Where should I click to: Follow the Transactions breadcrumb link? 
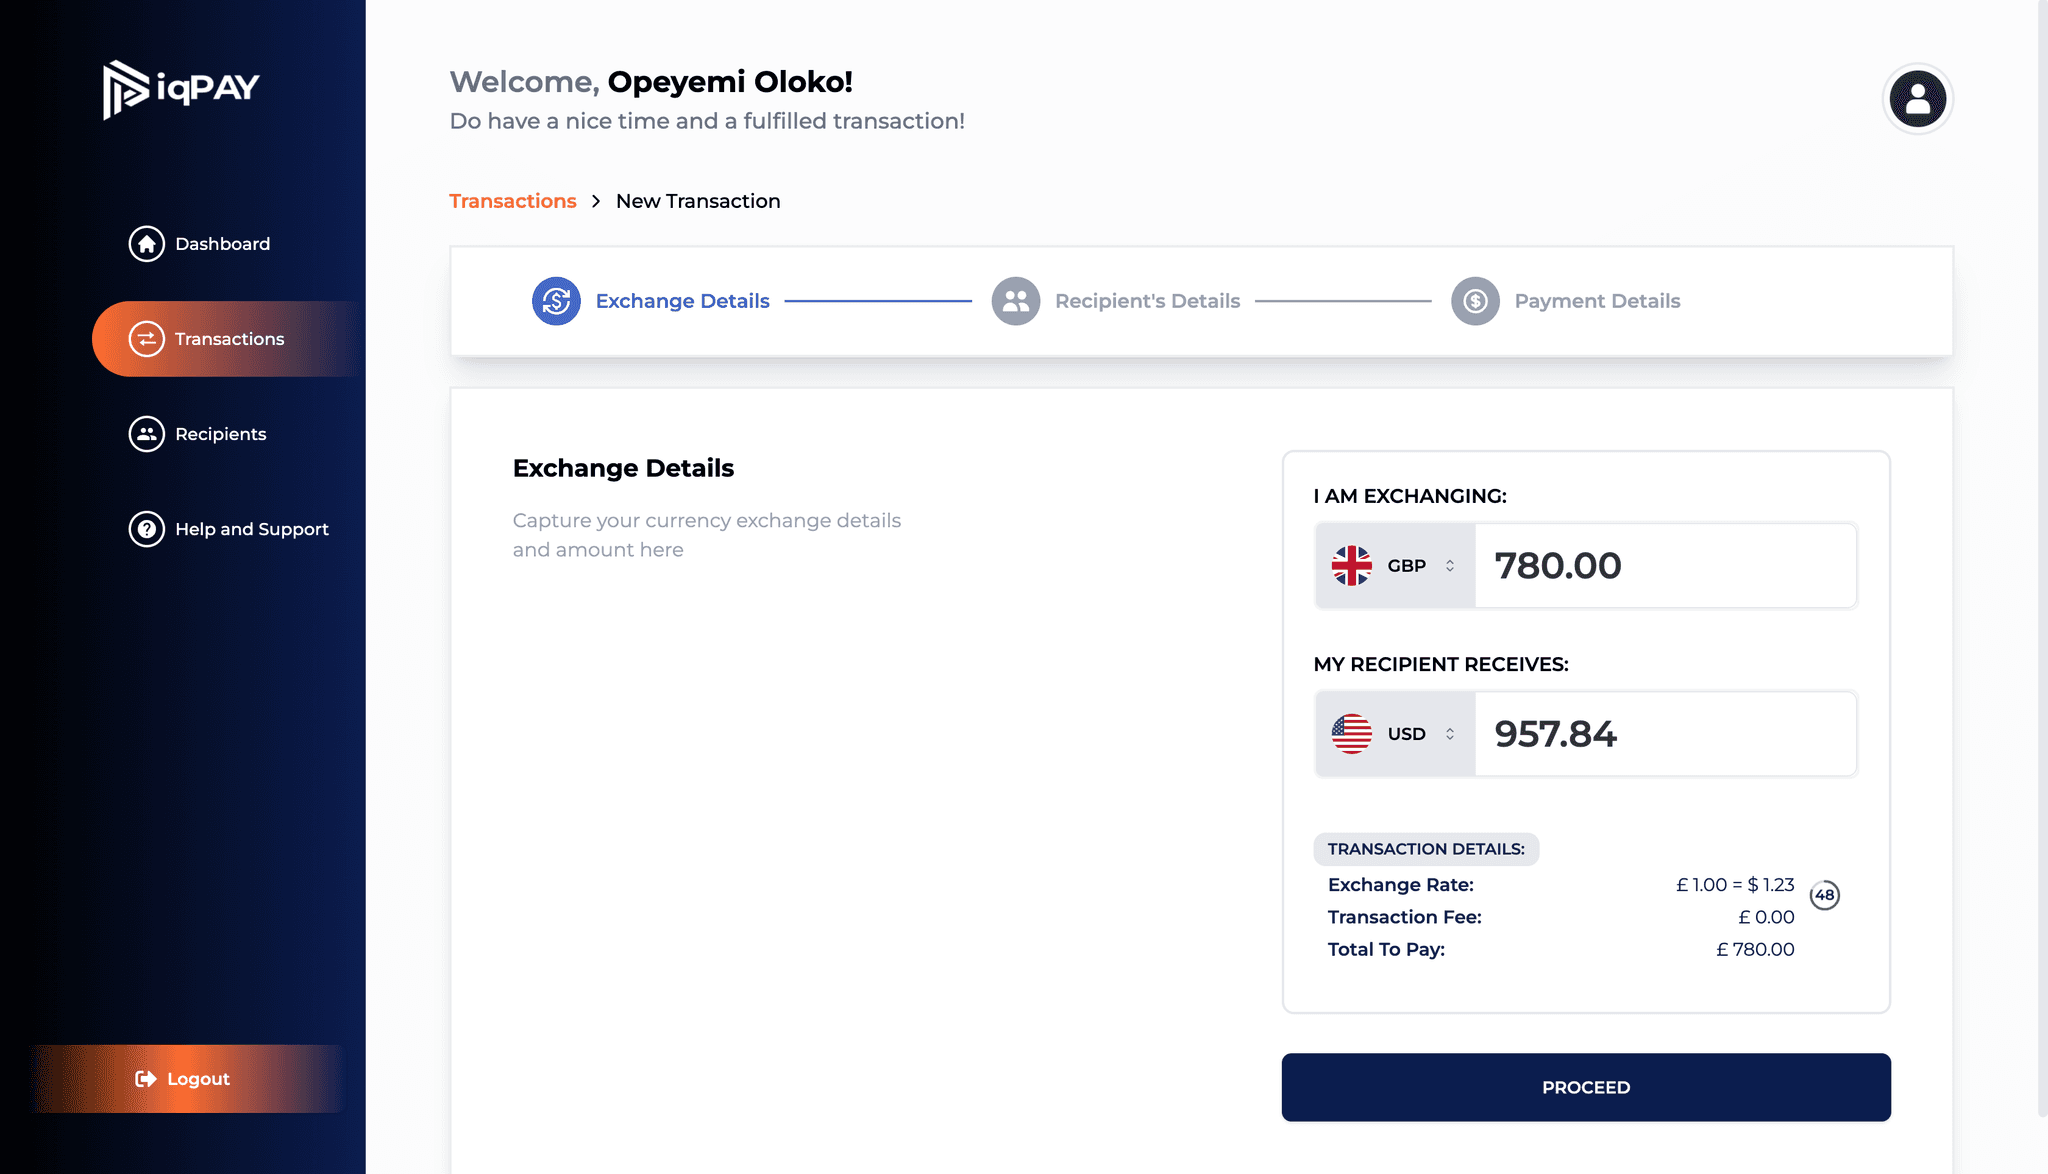[513, 201]
